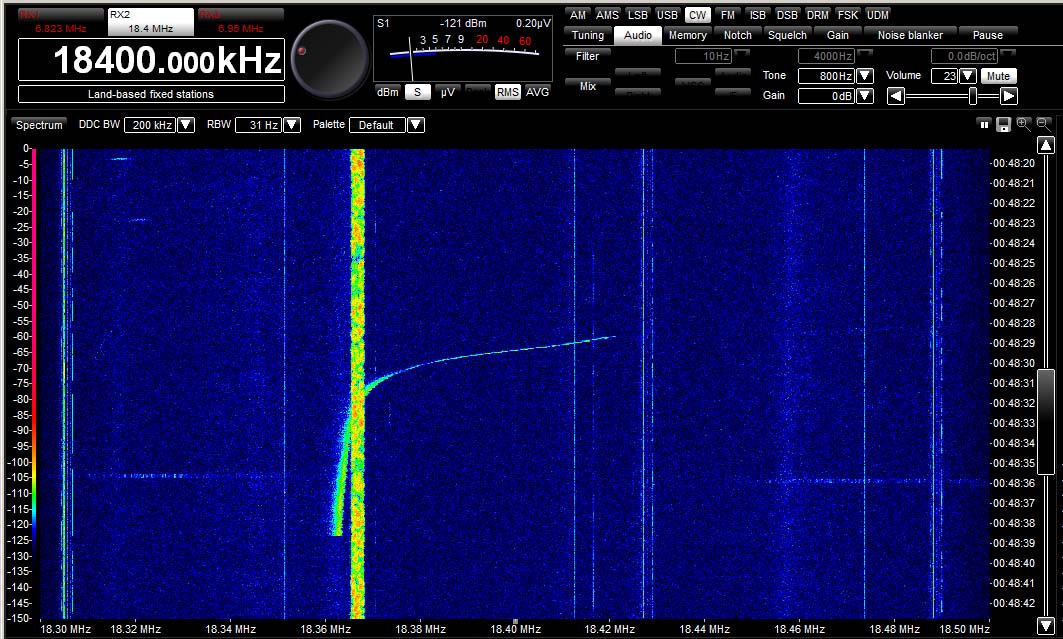Select FM demodulation mode
This screenshot has height=639, width=1063.
[x=727, y=15]
